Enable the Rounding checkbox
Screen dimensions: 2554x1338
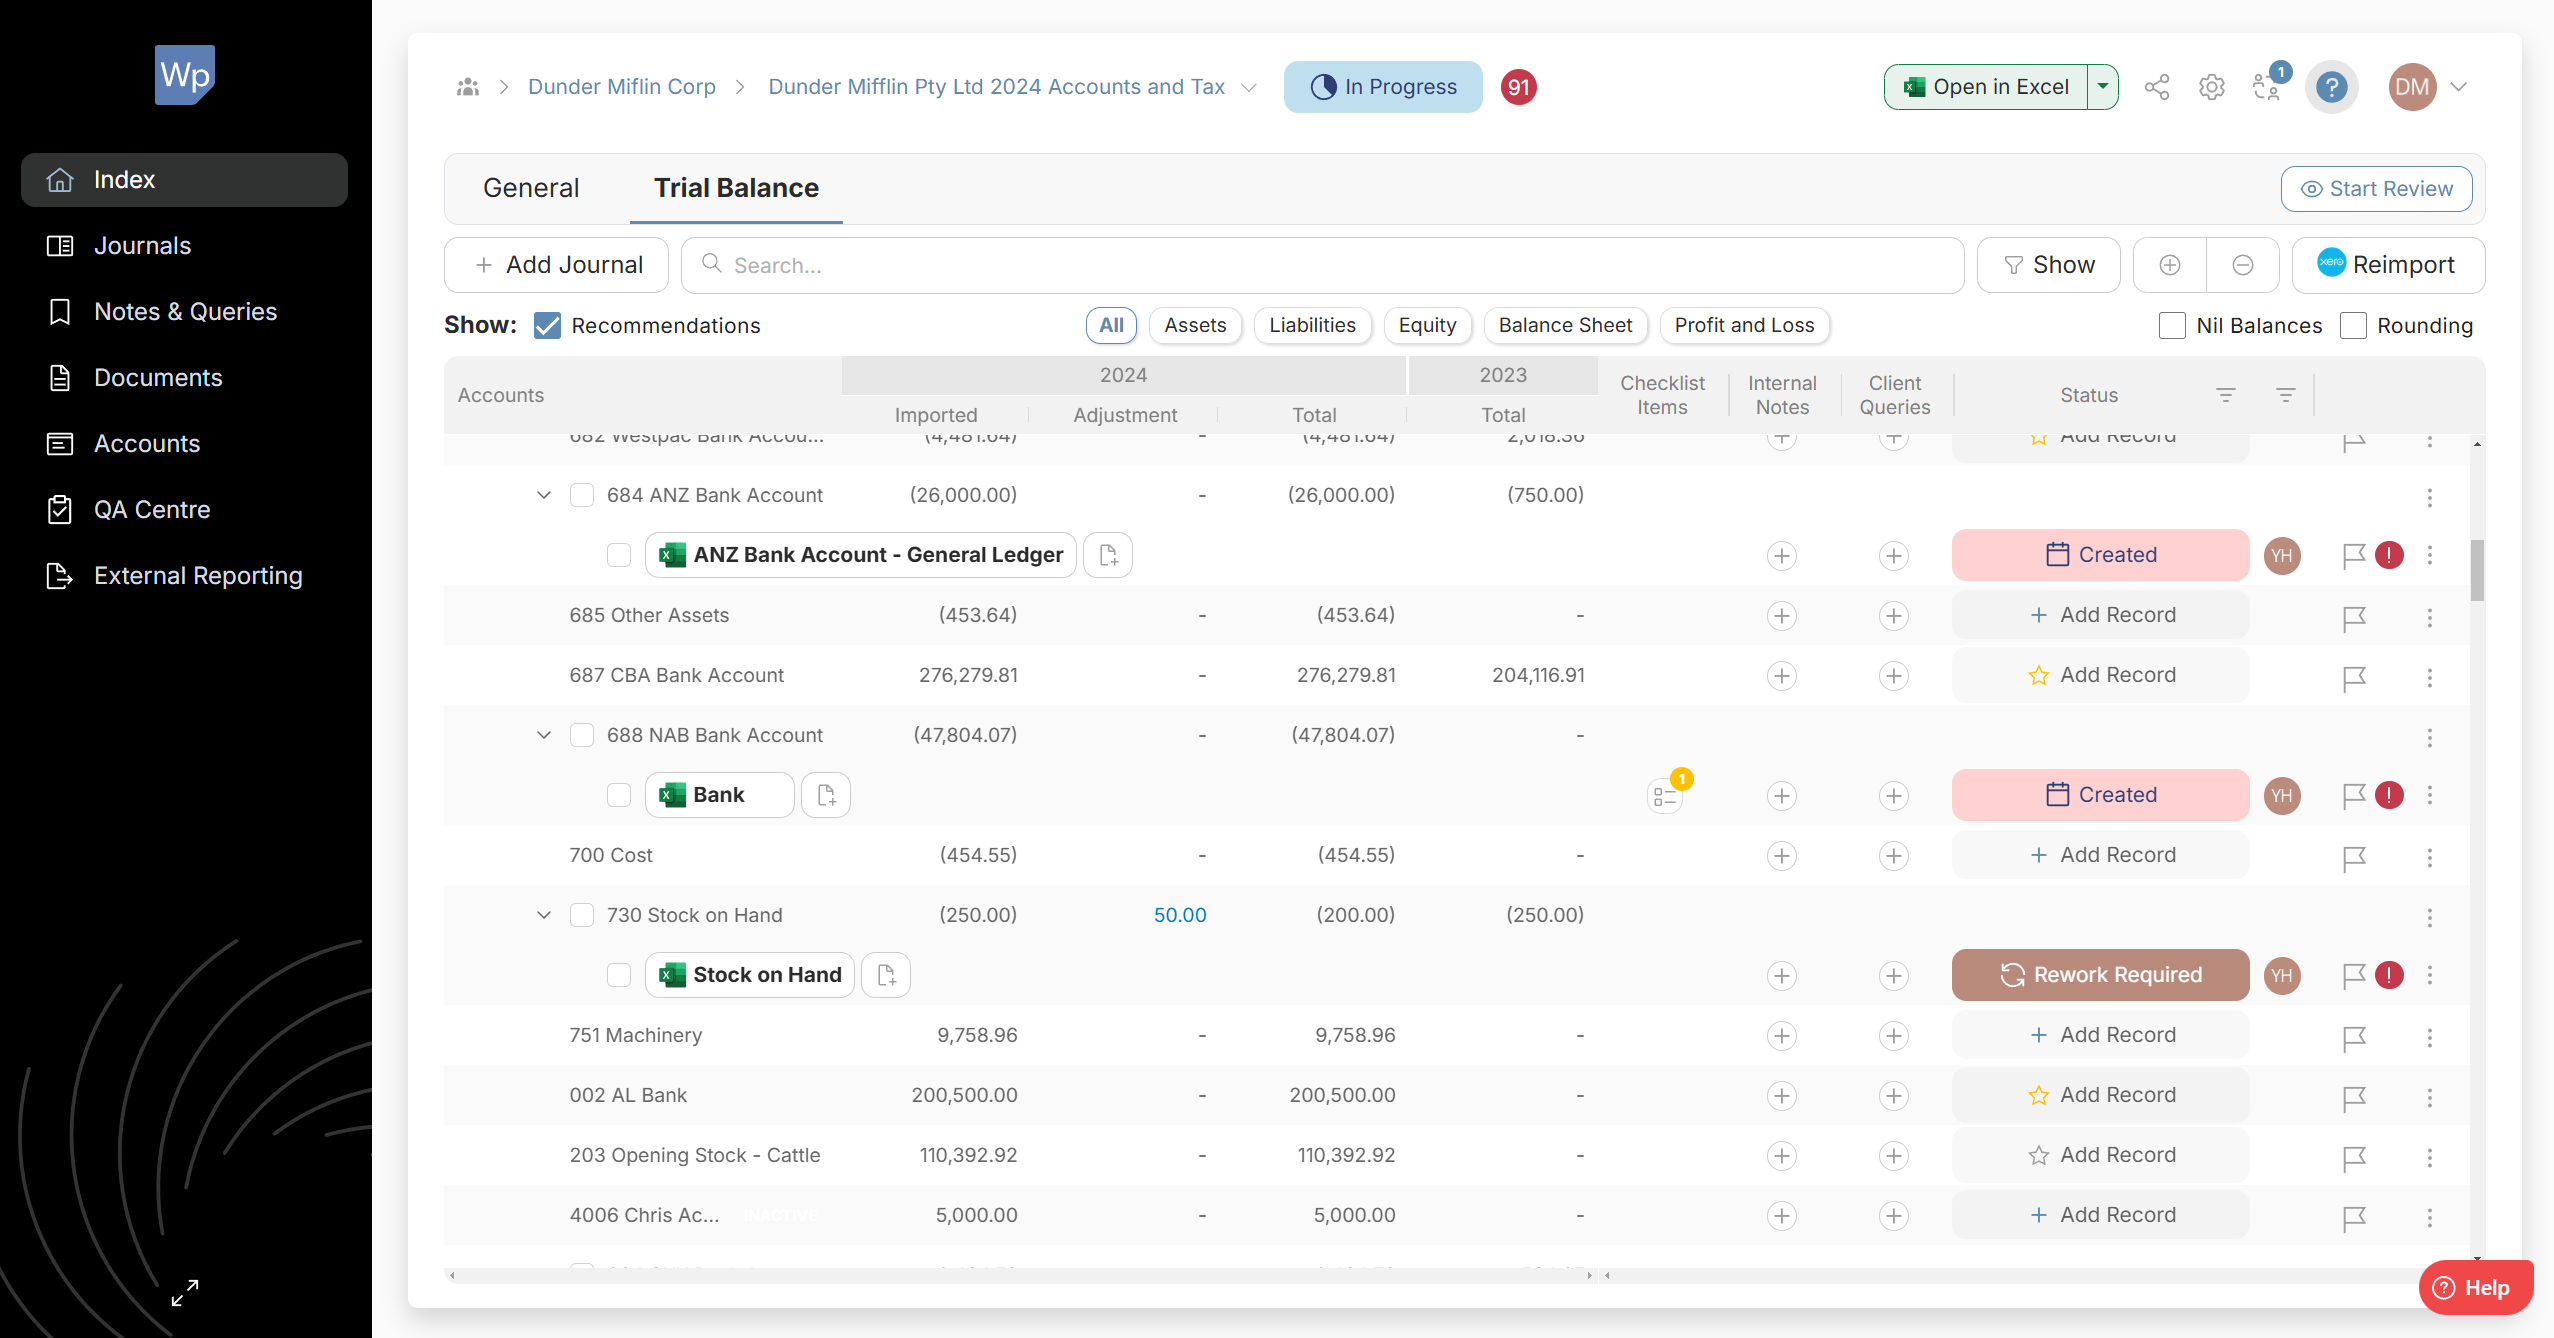point(2353,325)
